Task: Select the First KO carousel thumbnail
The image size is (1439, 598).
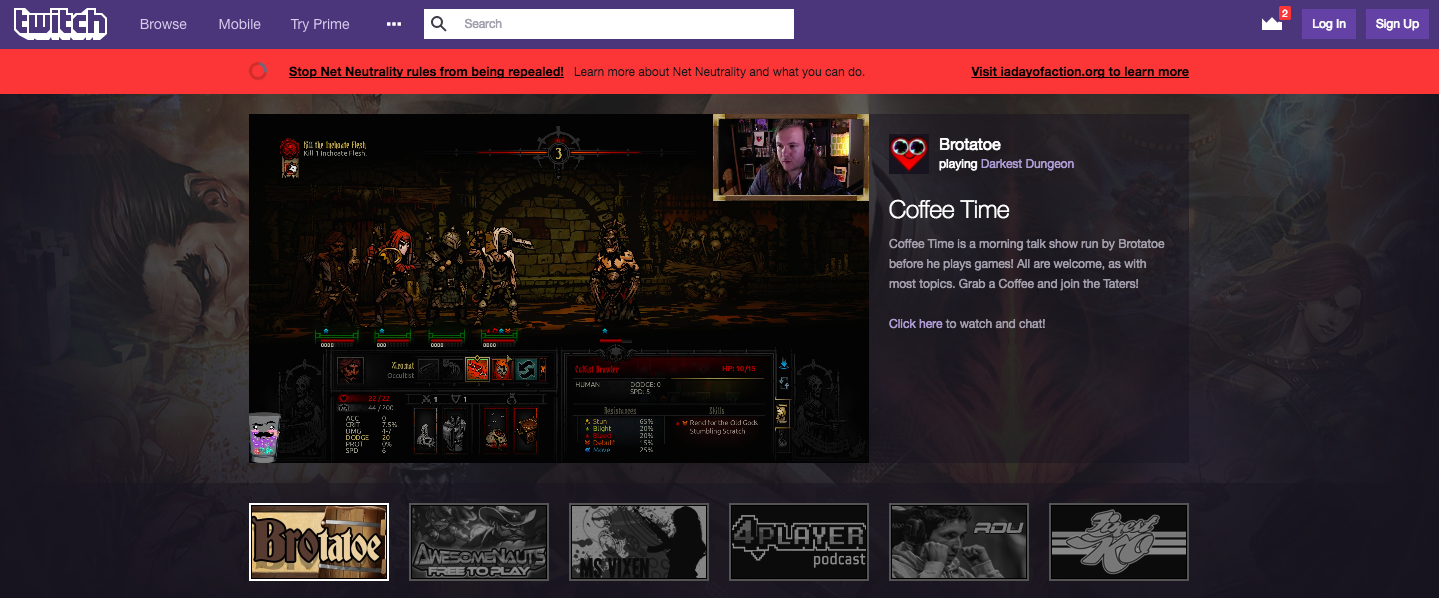Action: (1119, 542)
